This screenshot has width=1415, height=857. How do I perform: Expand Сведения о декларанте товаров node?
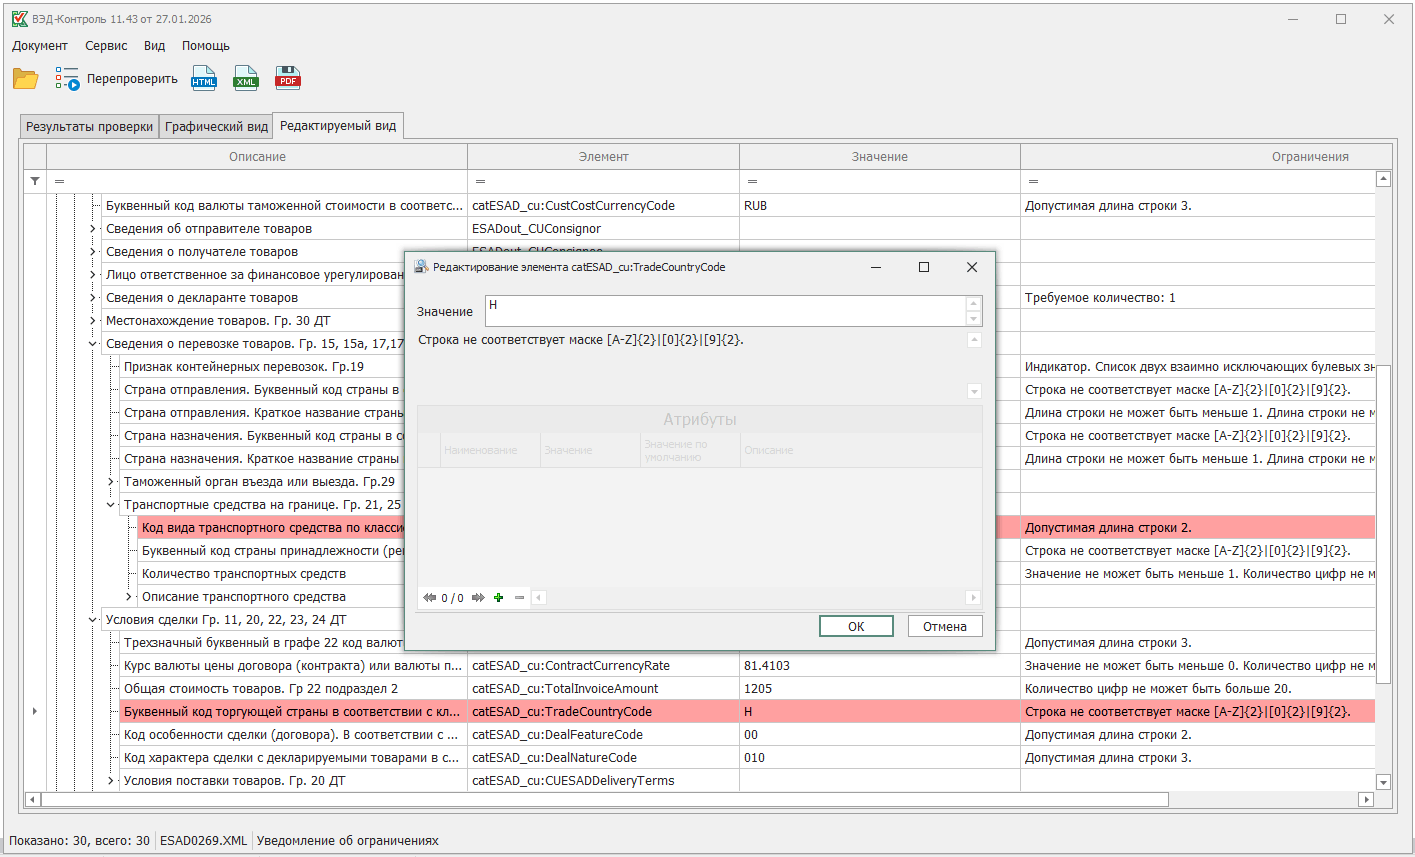click(93, 298)
